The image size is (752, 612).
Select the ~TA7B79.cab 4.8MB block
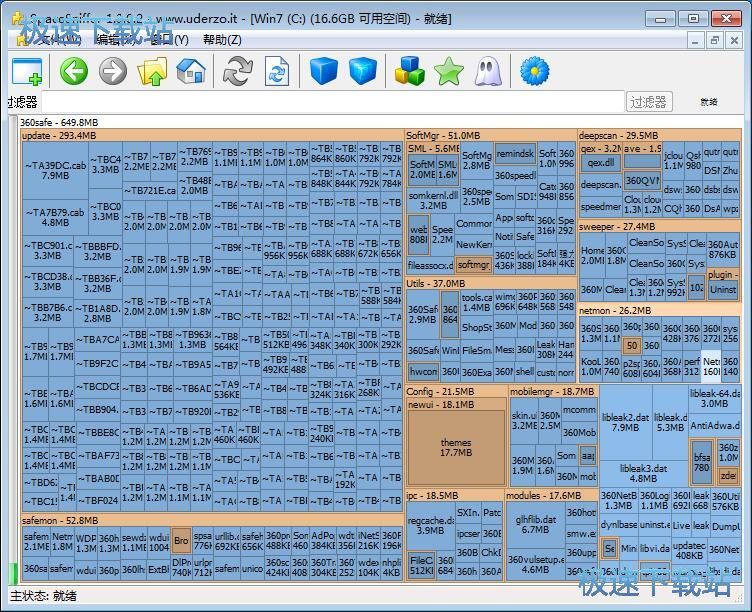coord(55,217)
